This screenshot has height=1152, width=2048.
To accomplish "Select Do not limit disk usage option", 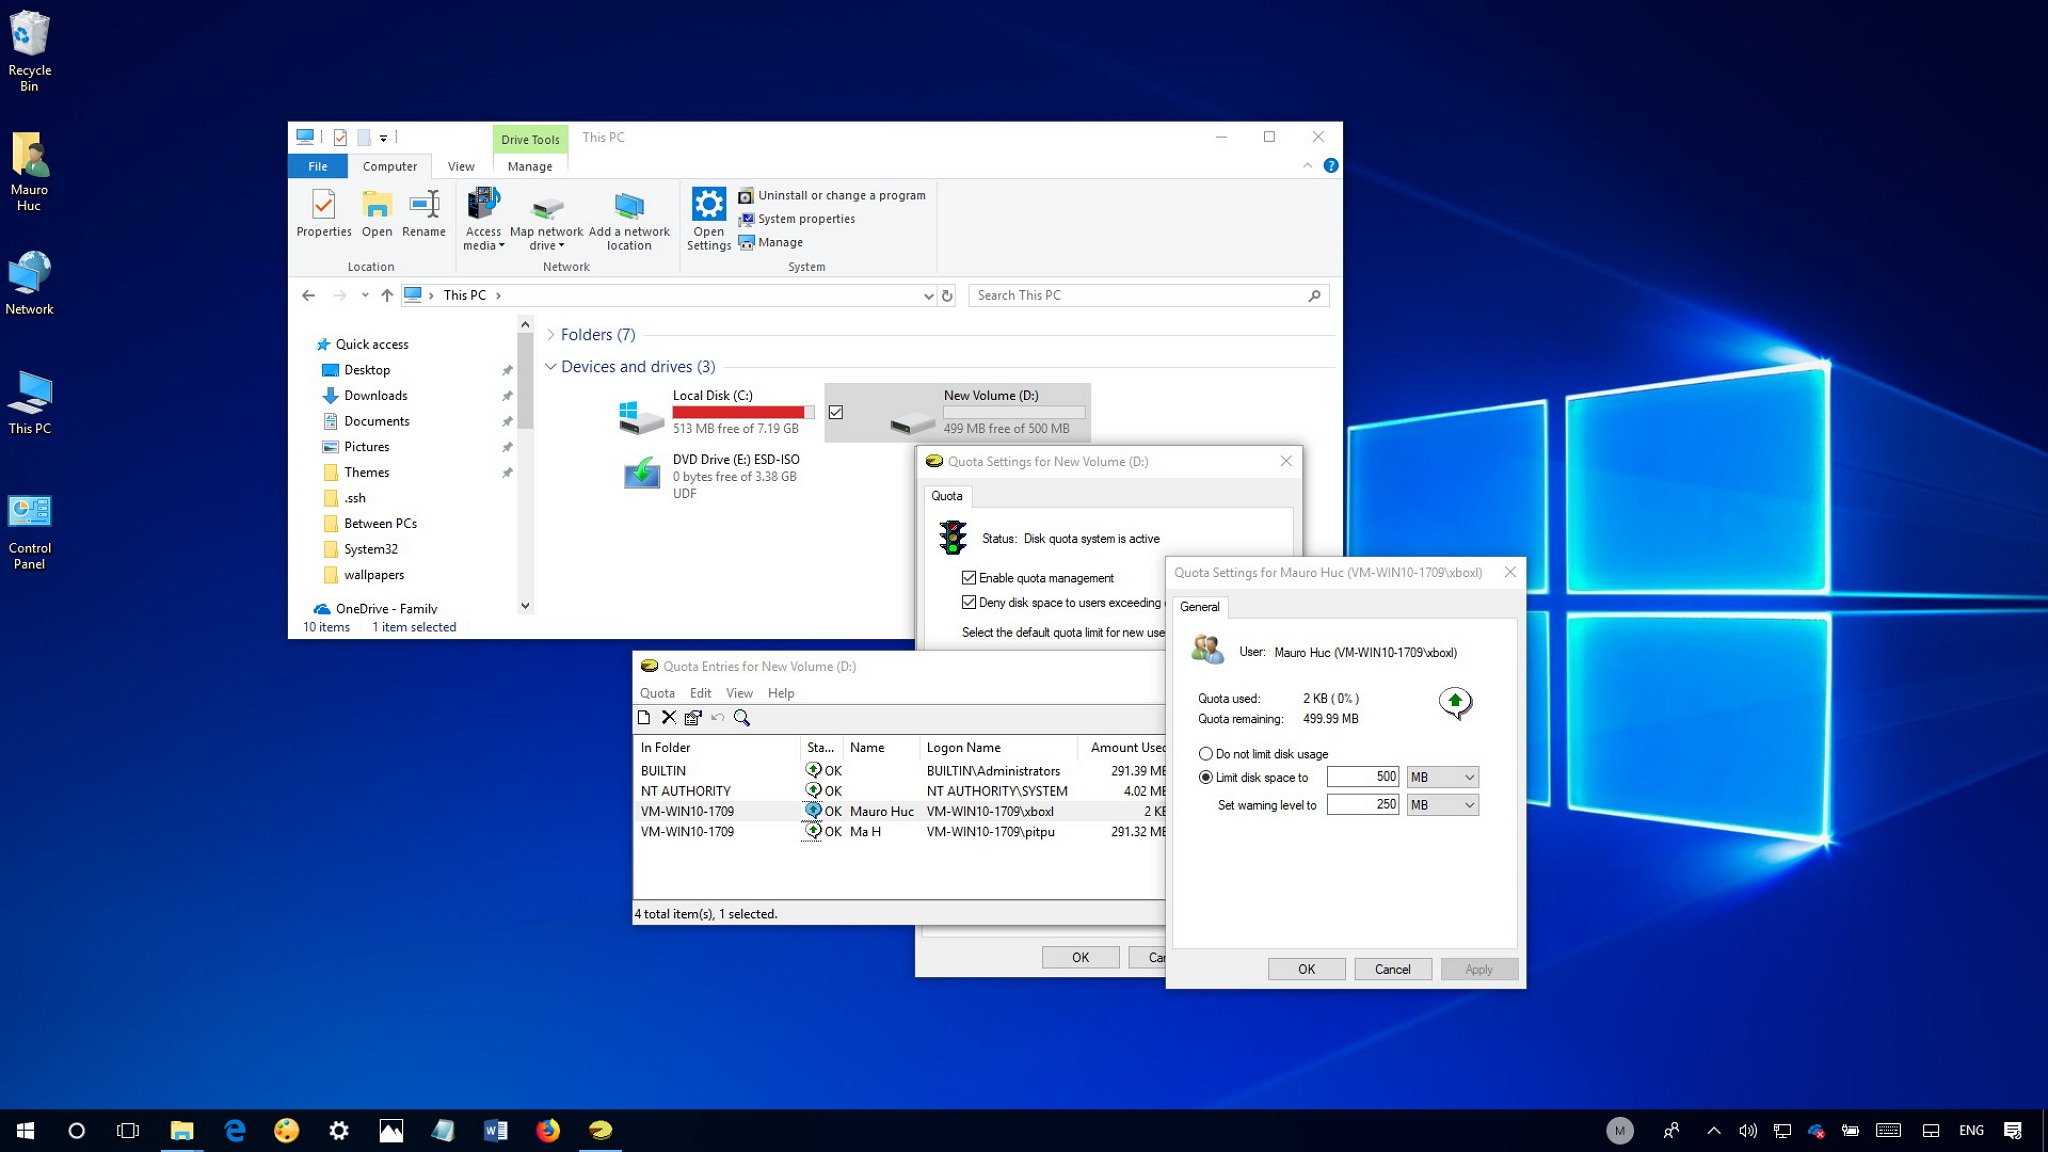I will coord(1205,753).
